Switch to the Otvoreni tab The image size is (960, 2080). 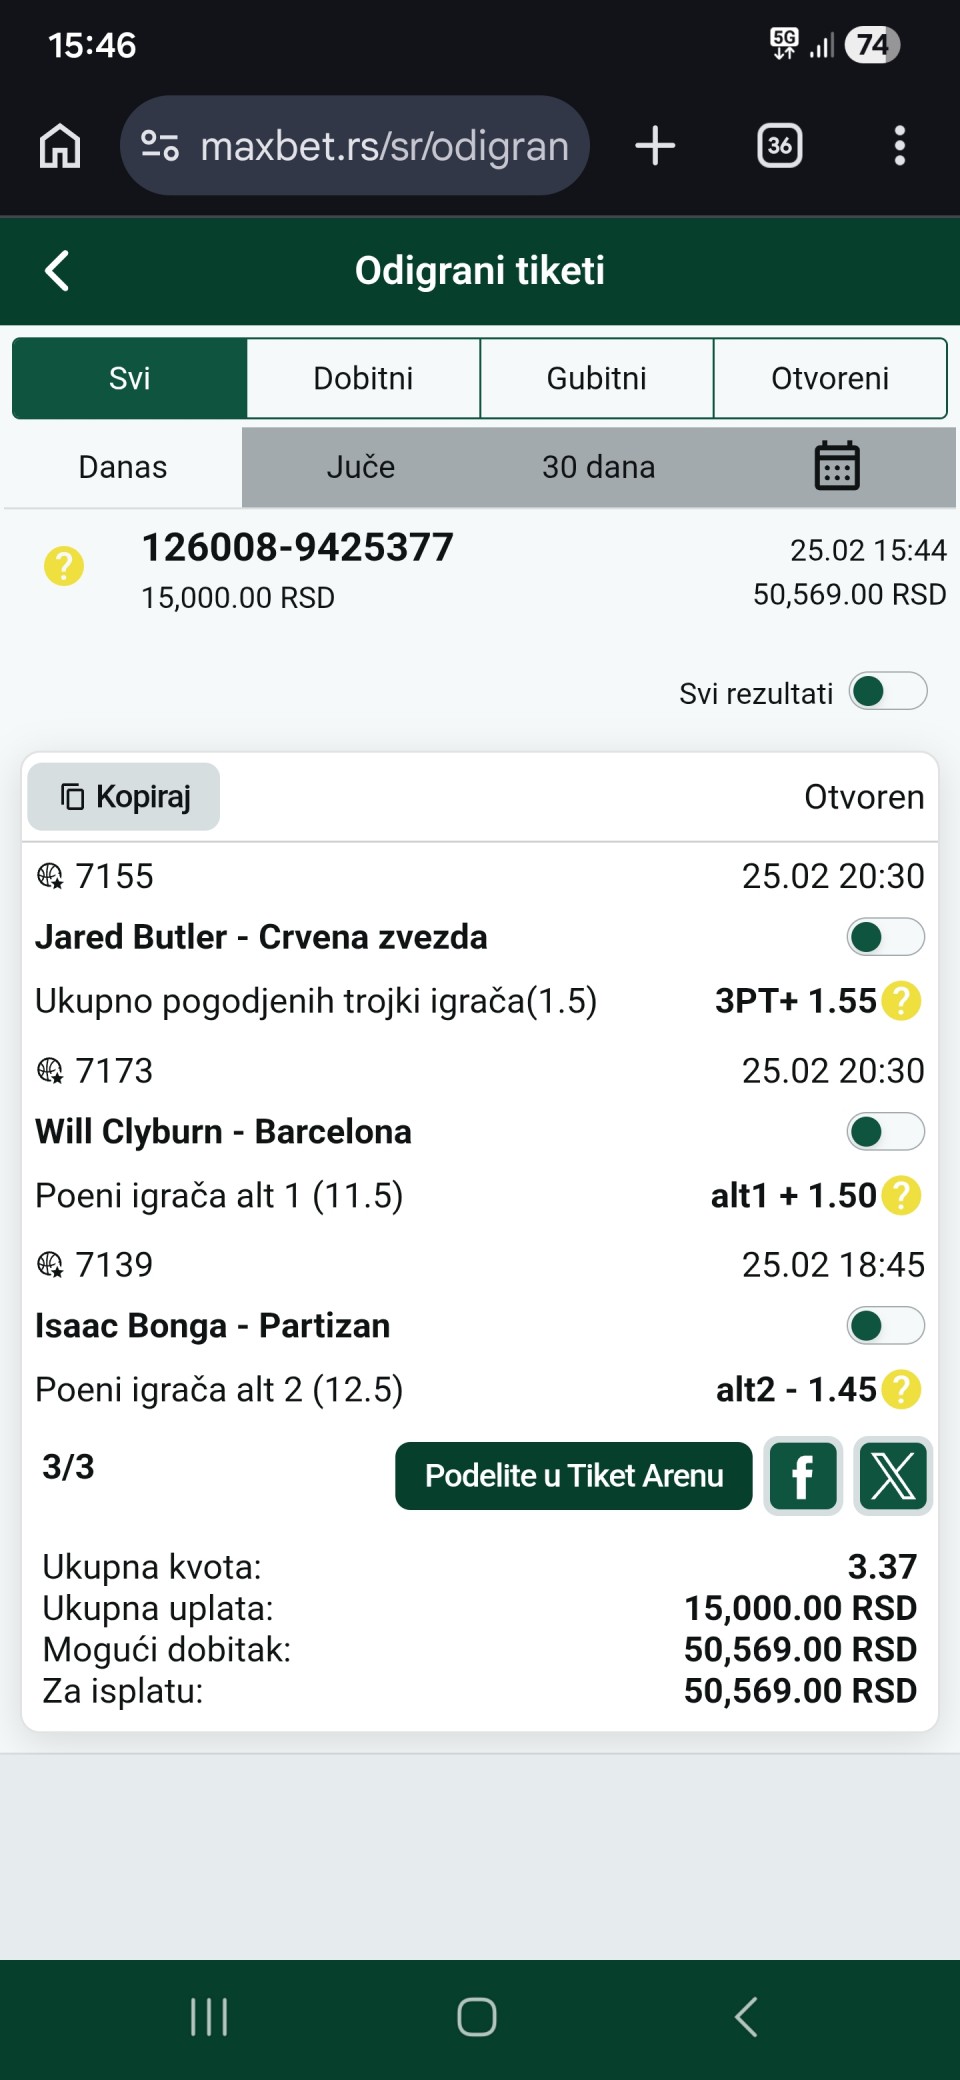[829, 378]
